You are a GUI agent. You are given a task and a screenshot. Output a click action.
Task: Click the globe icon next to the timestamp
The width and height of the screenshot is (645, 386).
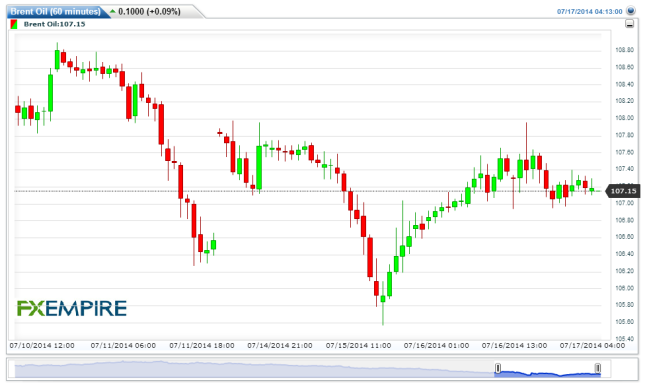631,11
